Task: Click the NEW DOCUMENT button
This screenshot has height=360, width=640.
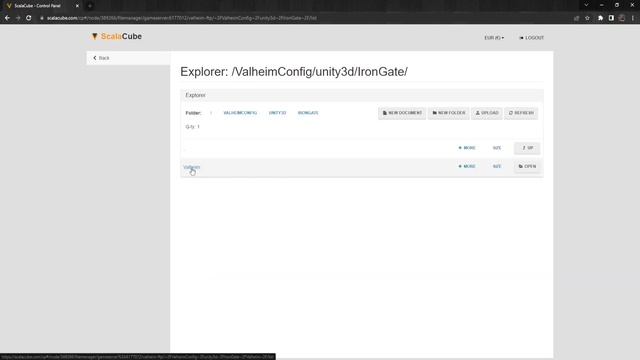Action: click(x=402, y=113)
